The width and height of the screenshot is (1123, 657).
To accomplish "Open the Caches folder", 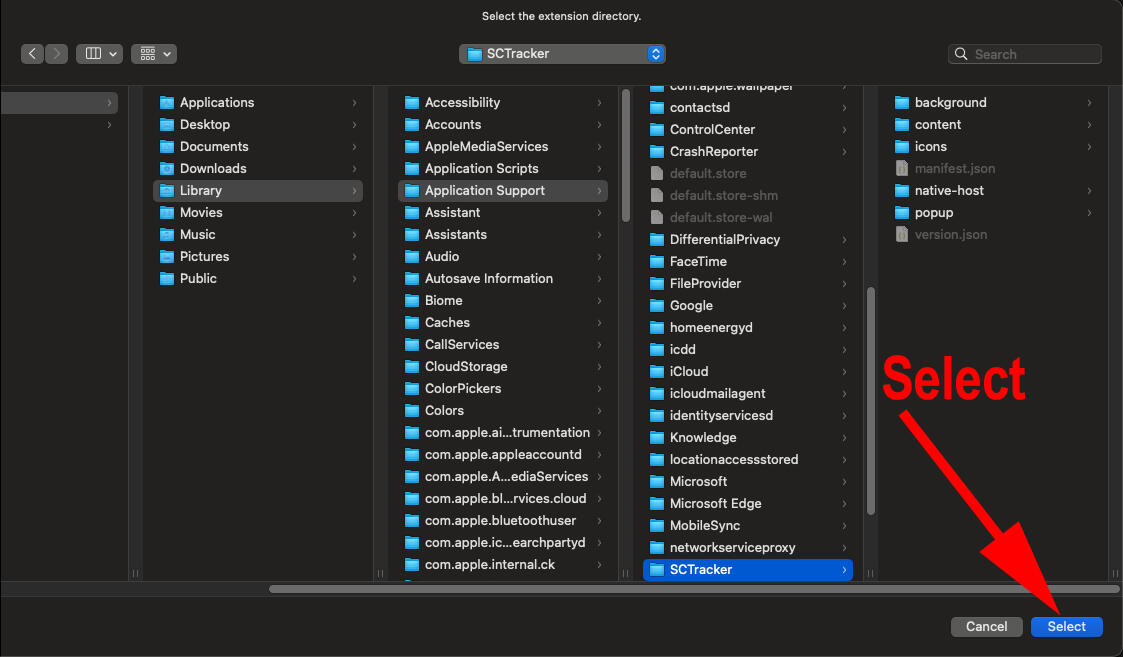I will [x=447, y=323].
